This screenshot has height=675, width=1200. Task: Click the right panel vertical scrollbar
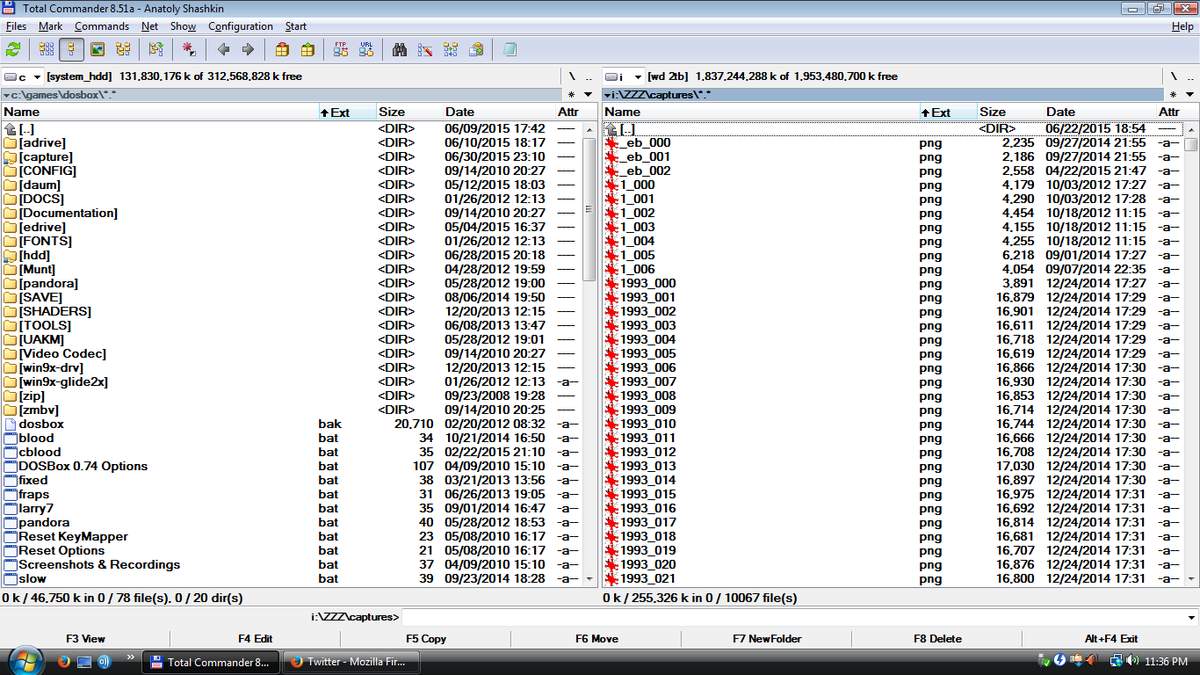coord(1190,354)
